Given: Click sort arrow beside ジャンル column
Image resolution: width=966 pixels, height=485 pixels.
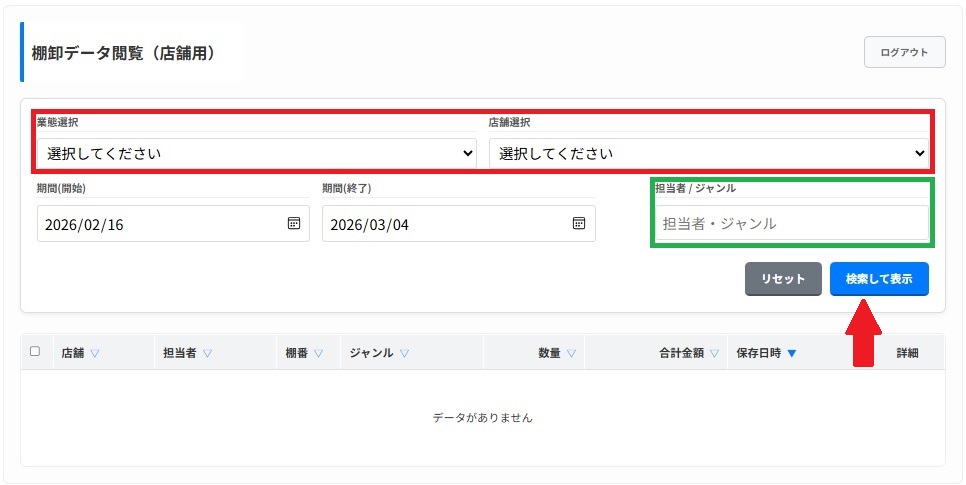Looking at the screenshot, I should point(405,353).
